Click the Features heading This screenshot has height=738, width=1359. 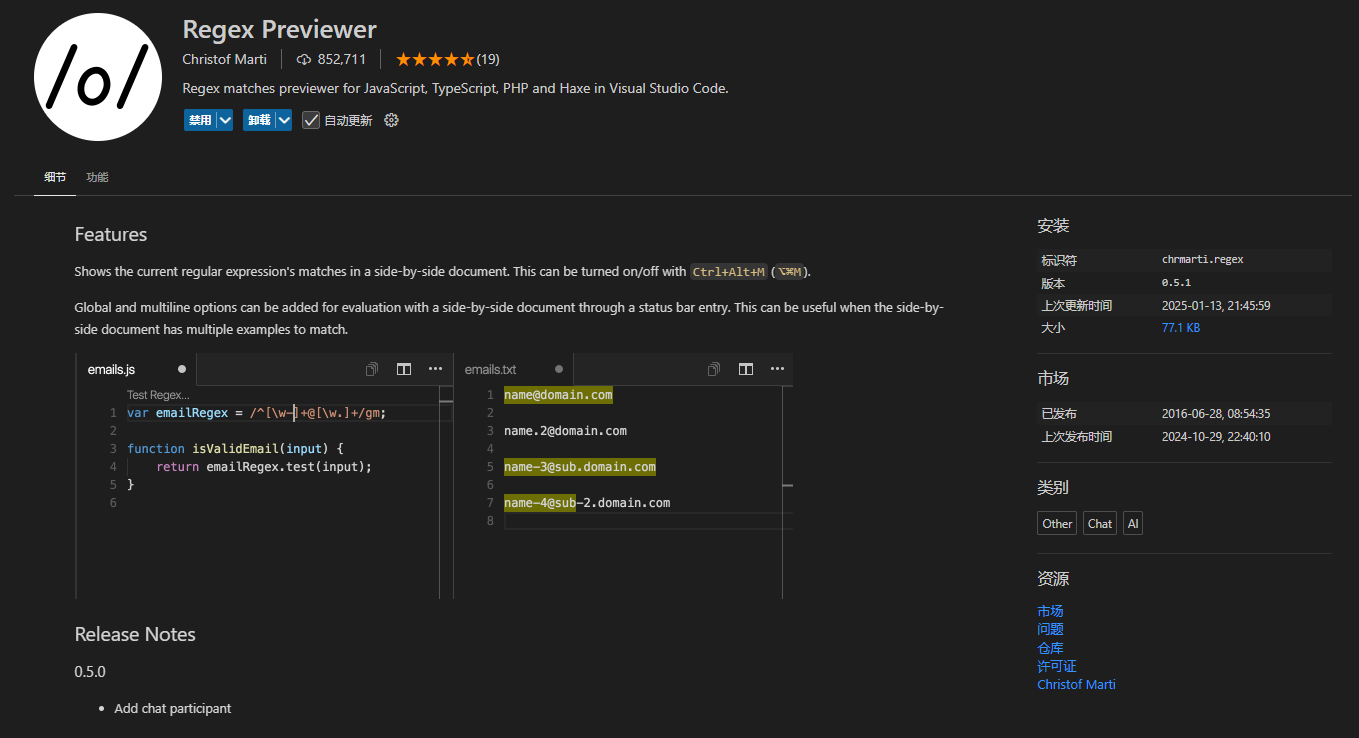(111, 234)
